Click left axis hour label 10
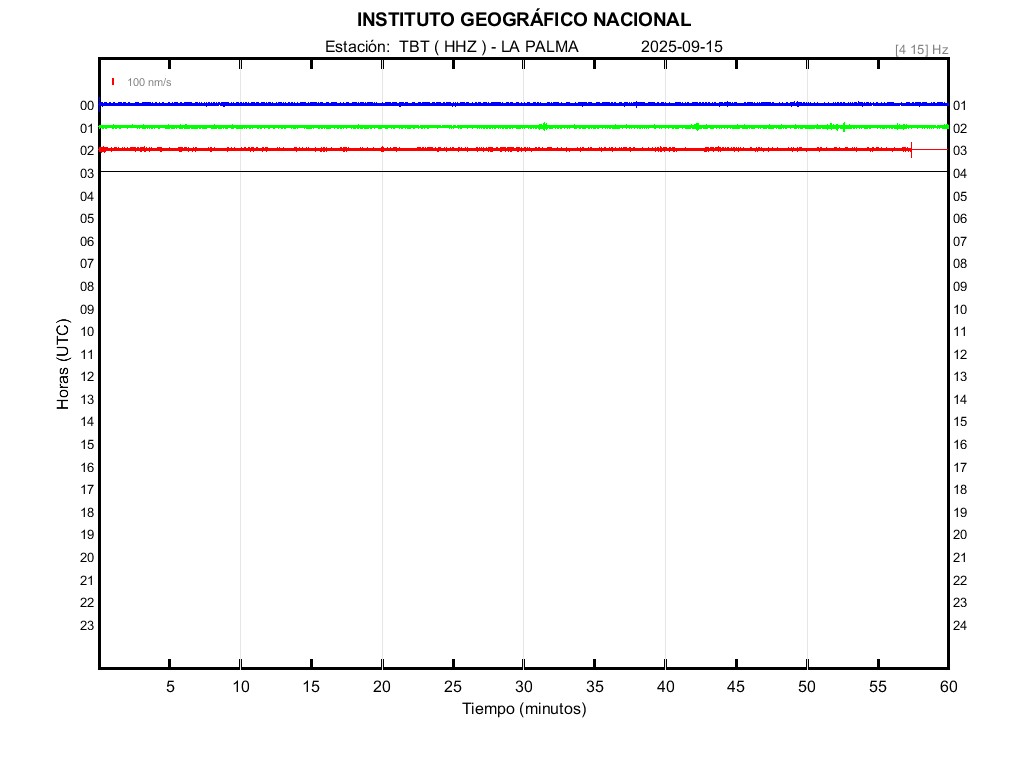1024x768 pixels. click(x=87, y=332)
